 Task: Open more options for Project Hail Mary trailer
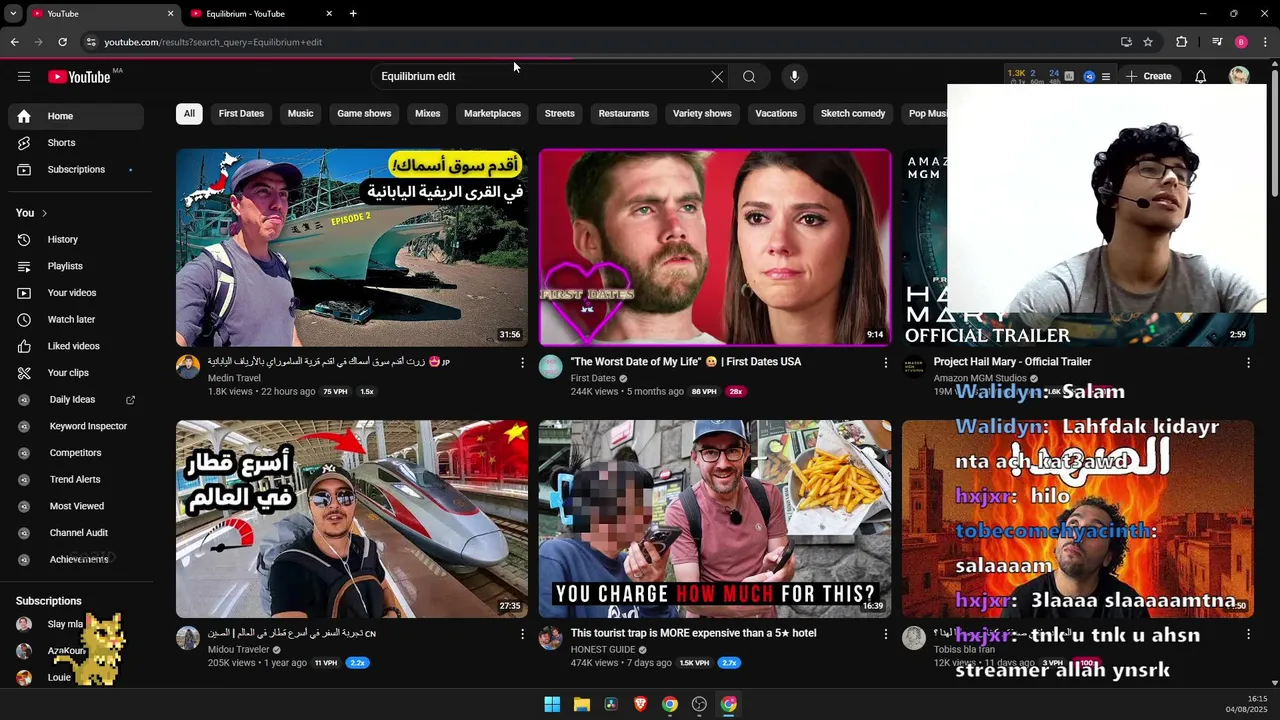1248,363
